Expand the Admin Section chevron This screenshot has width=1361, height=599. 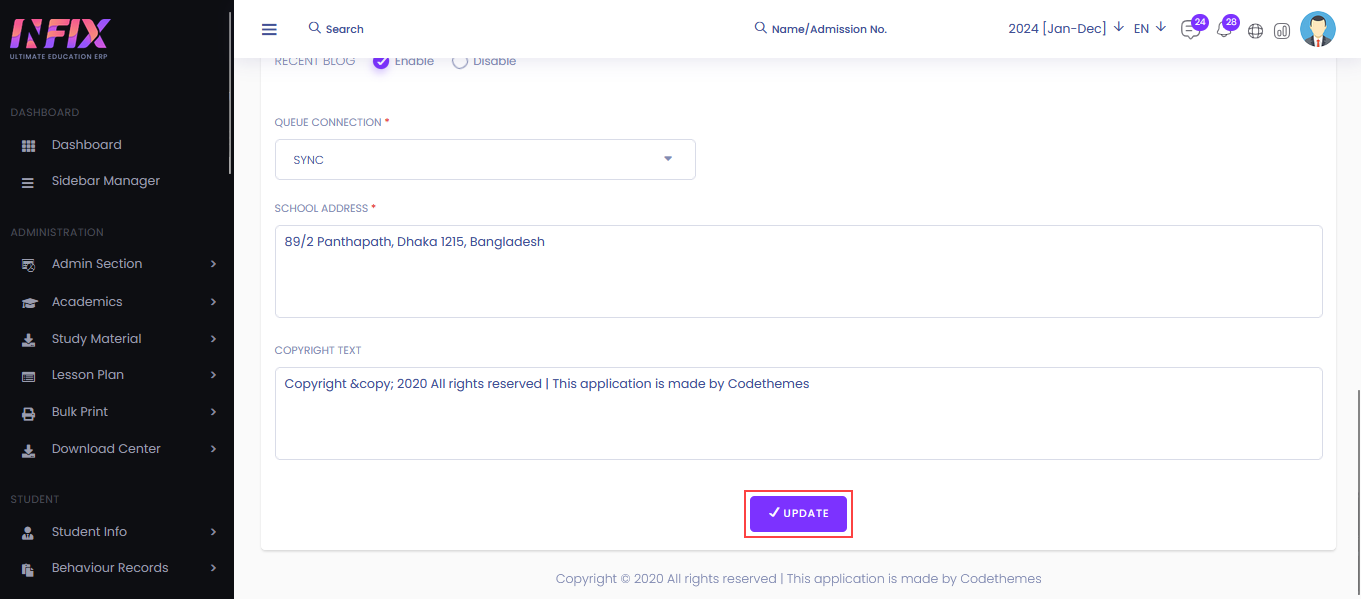pyautogui.click(x=213, y=264)
